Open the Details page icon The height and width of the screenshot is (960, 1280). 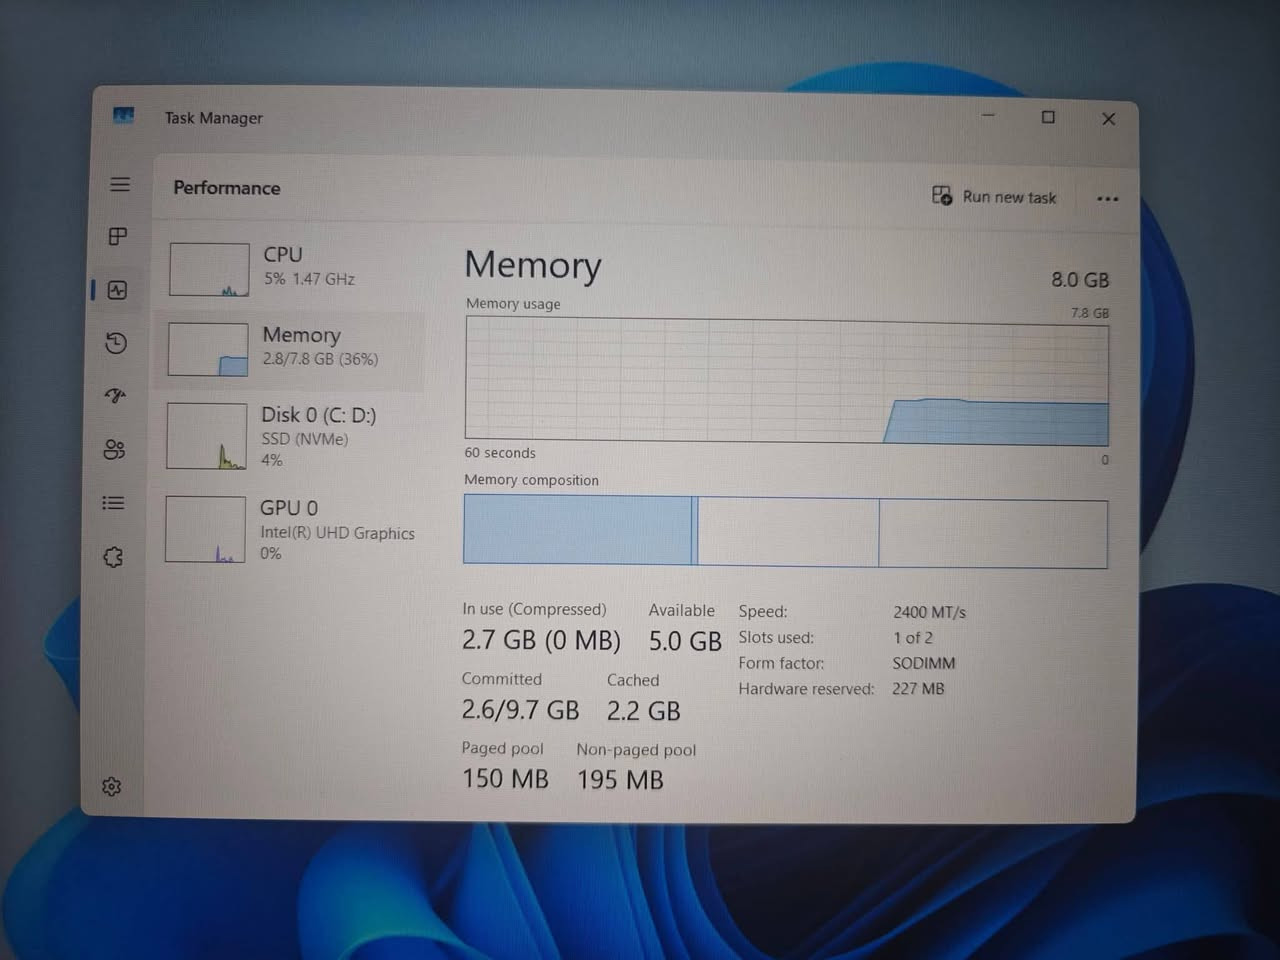pos(114,503)
